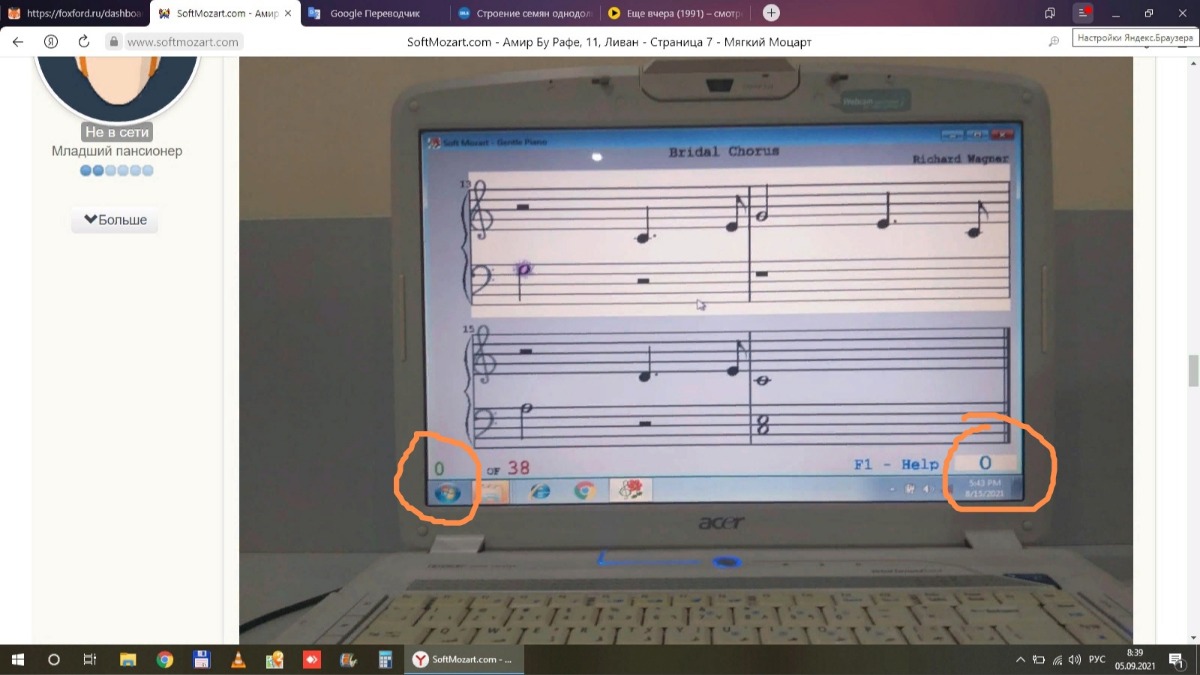This screenshot has height=675, width=1200.
Task: Go back with the browser back arrow
Action: click(18, 42)
